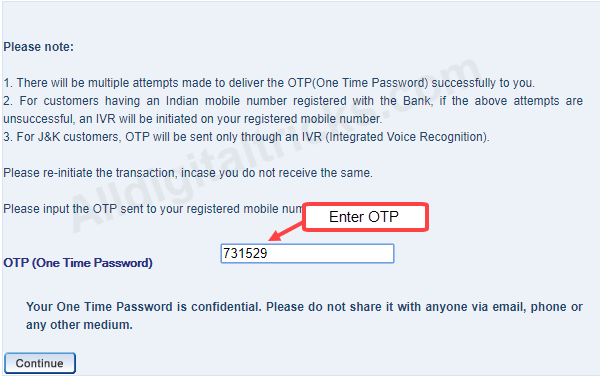Select note 3 starting 'For J&K customers'
Screen dimensions: 600x377
[x=246, y=137]
